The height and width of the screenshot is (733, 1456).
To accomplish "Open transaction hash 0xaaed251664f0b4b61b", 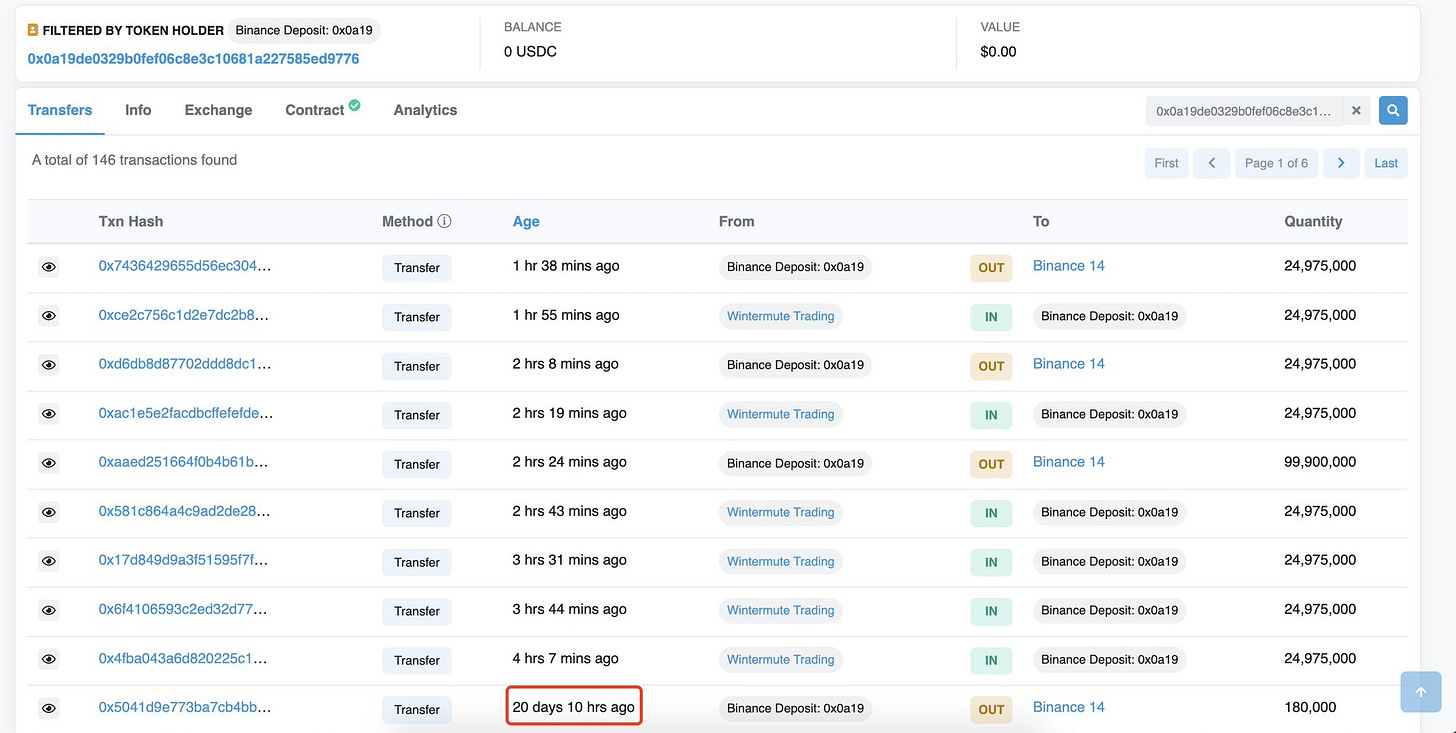I will 185,462.
